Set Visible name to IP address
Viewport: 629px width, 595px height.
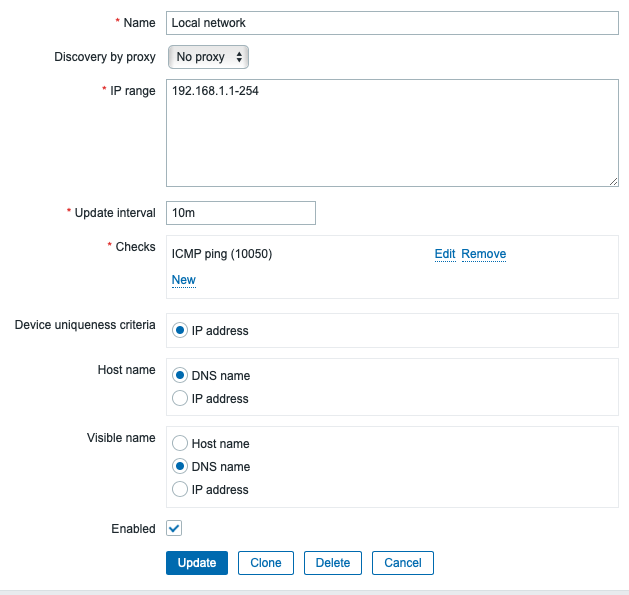pyautogui.click(x=180, y=490)
